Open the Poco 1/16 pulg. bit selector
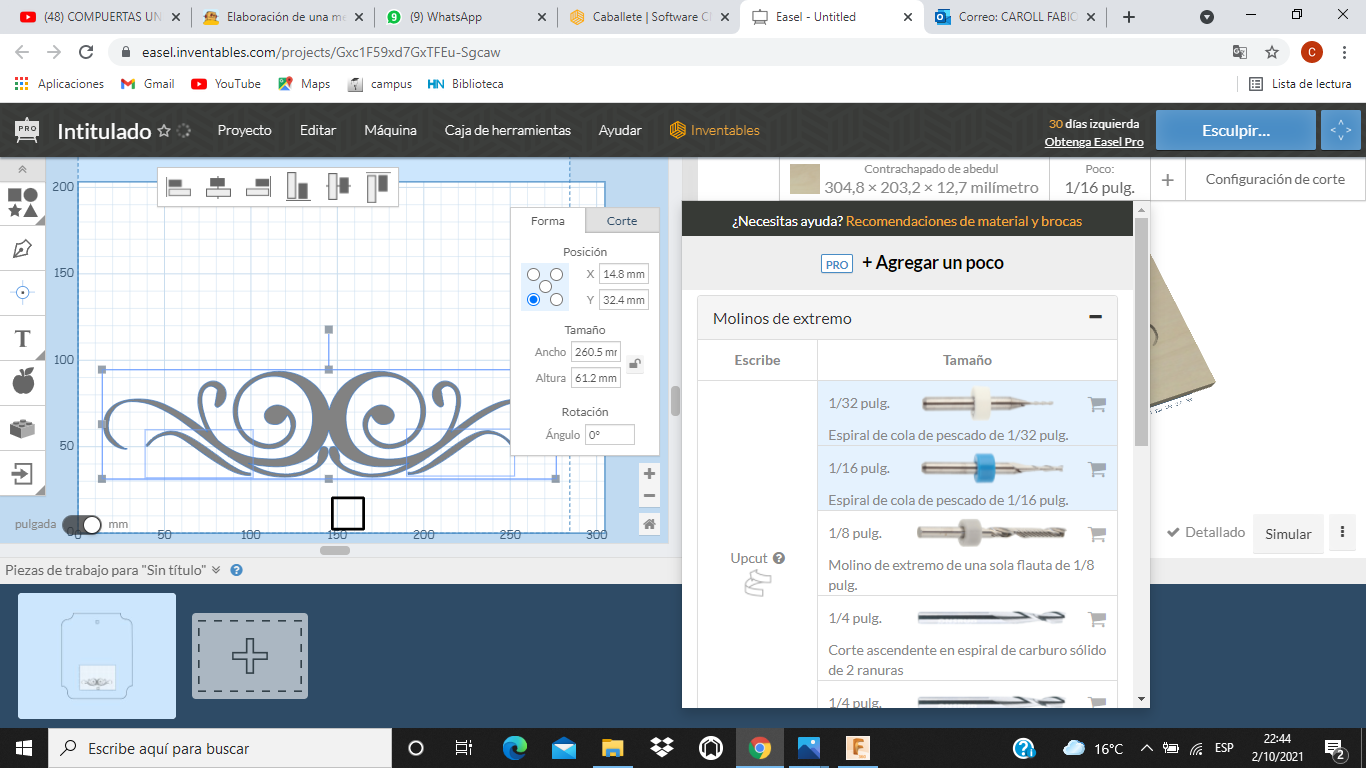Viewport: 1366px width, 768px height. [1099, 179]
